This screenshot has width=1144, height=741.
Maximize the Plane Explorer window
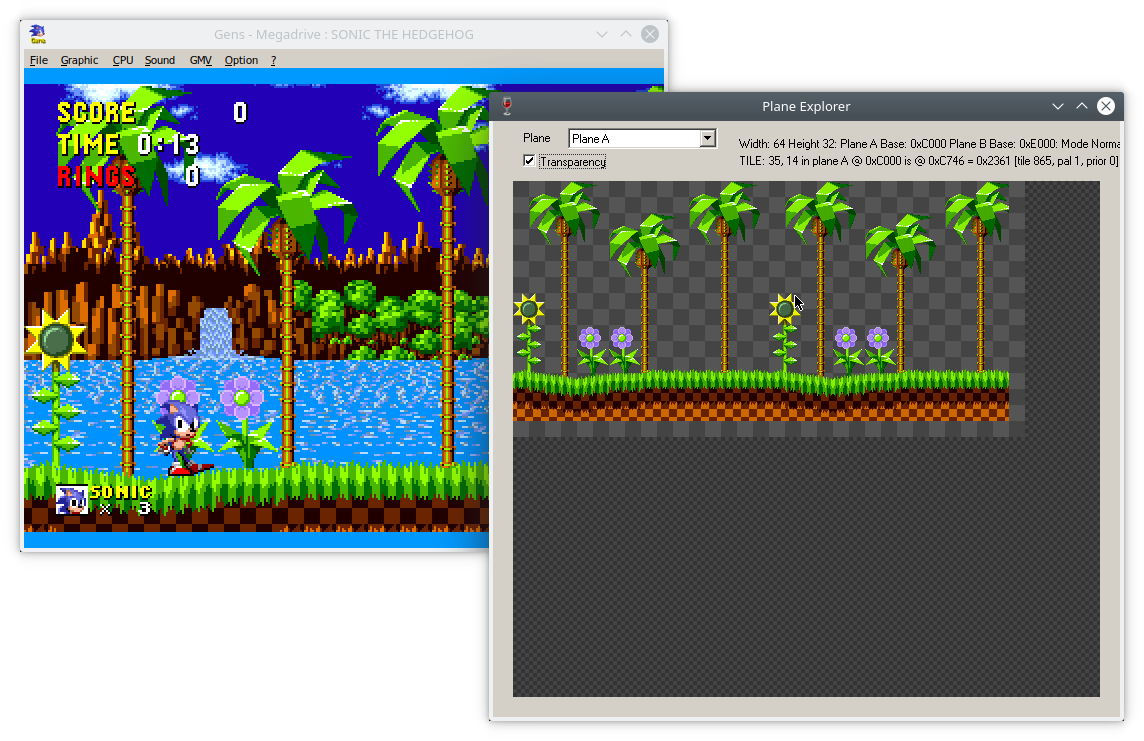click(1082, 106)
